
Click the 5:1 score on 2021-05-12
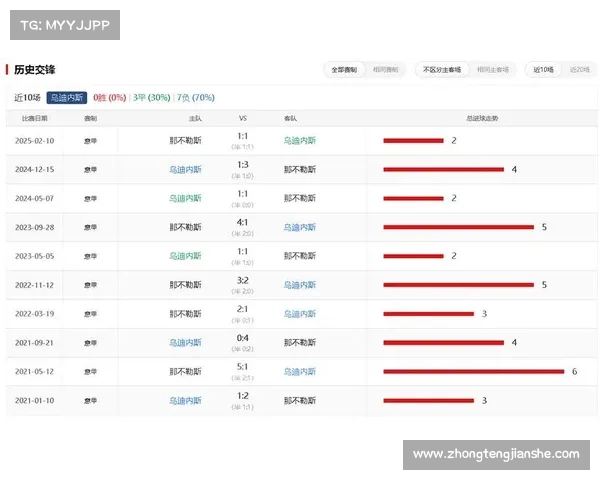pos(242,367)
